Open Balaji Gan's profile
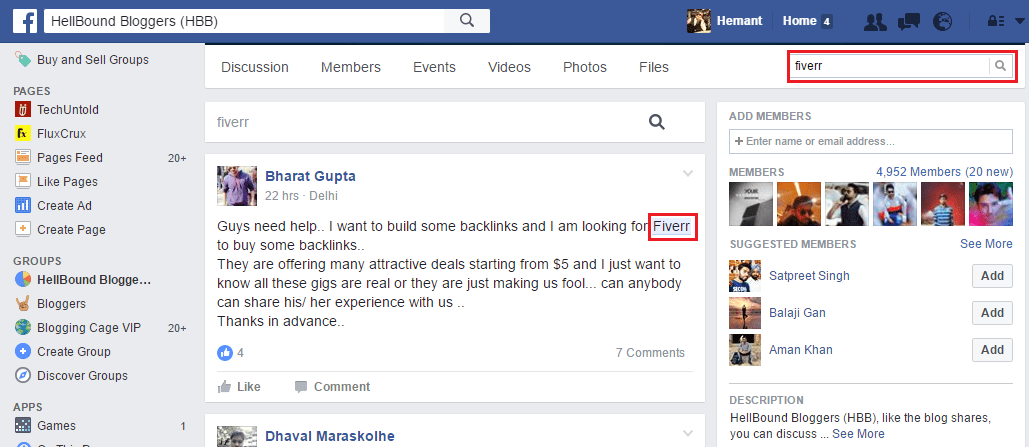 (x=797, y=312)
